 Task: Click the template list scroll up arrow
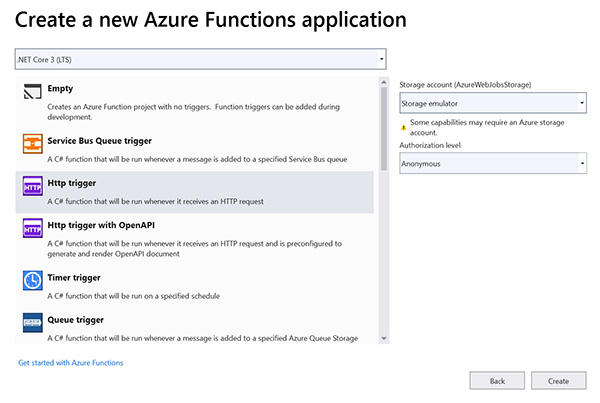point(384,82)
